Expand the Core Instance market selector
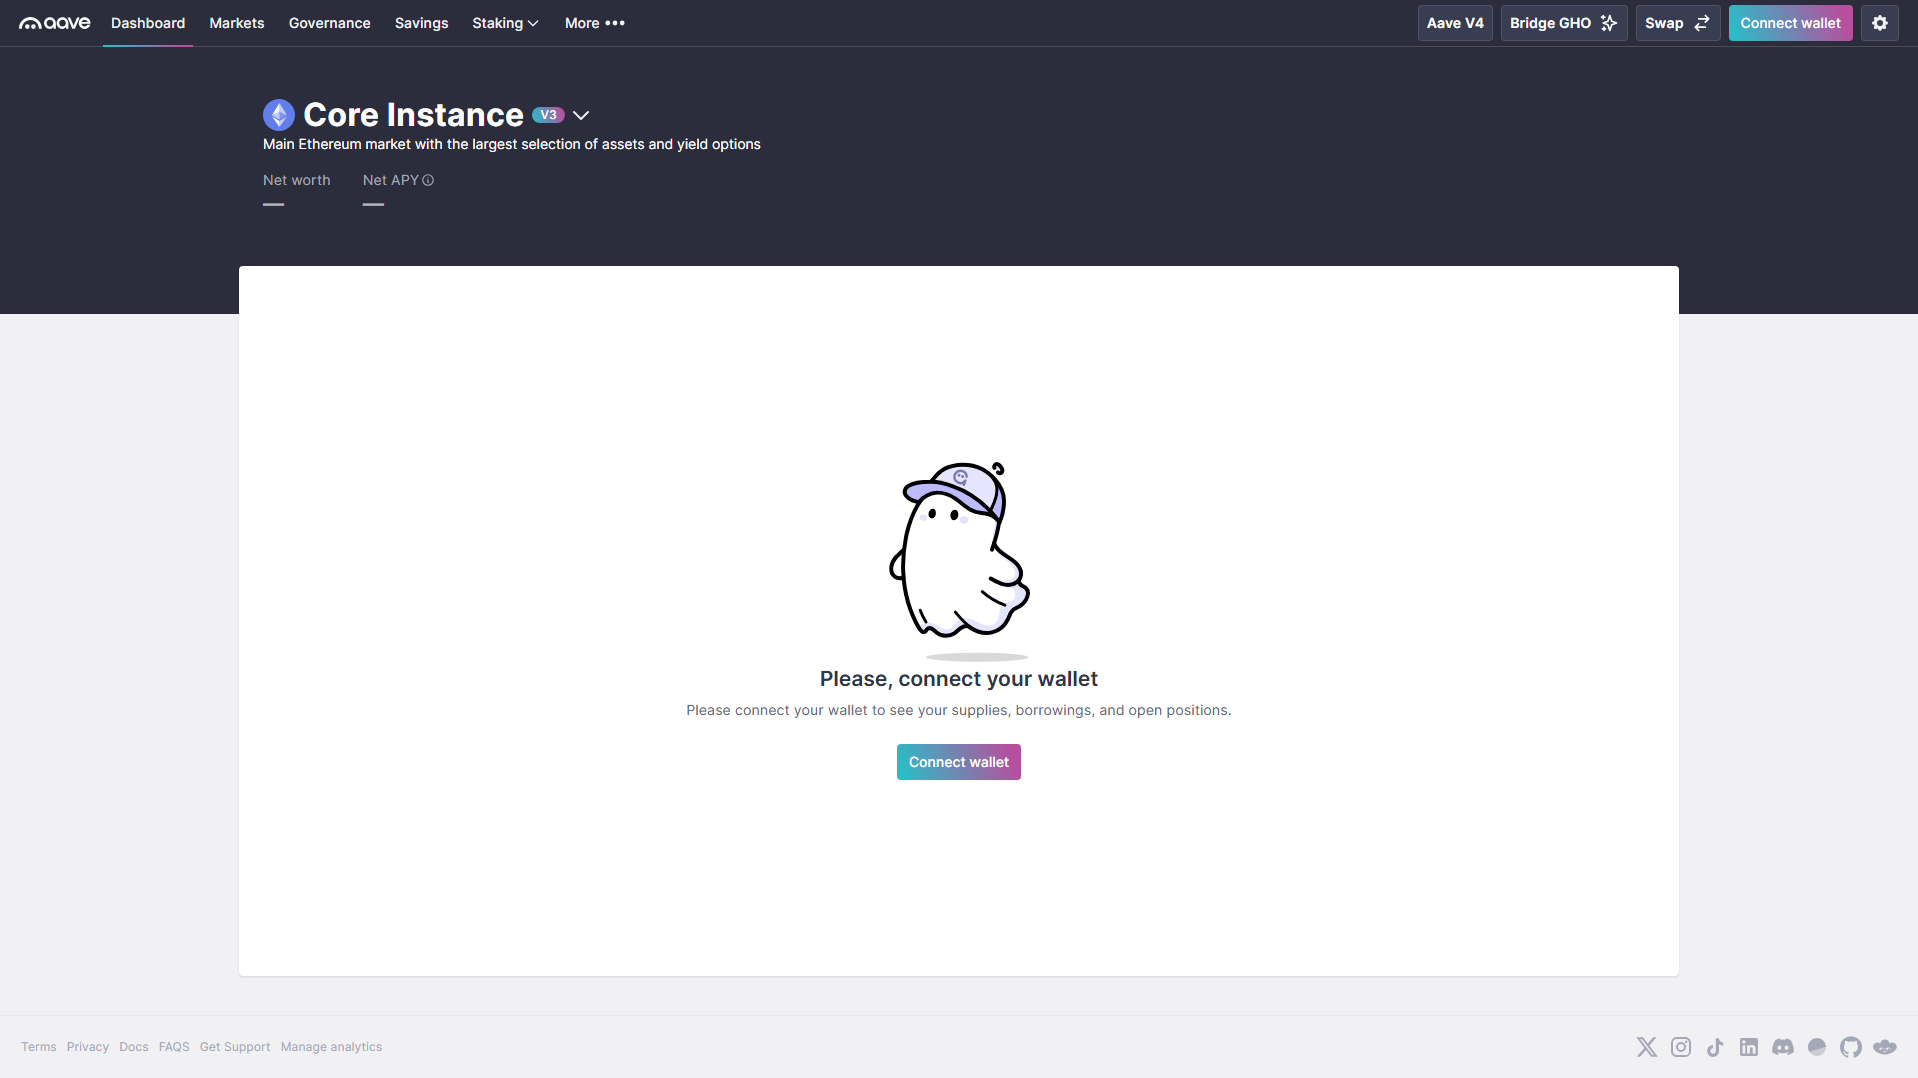 click(x=581, y=116)
